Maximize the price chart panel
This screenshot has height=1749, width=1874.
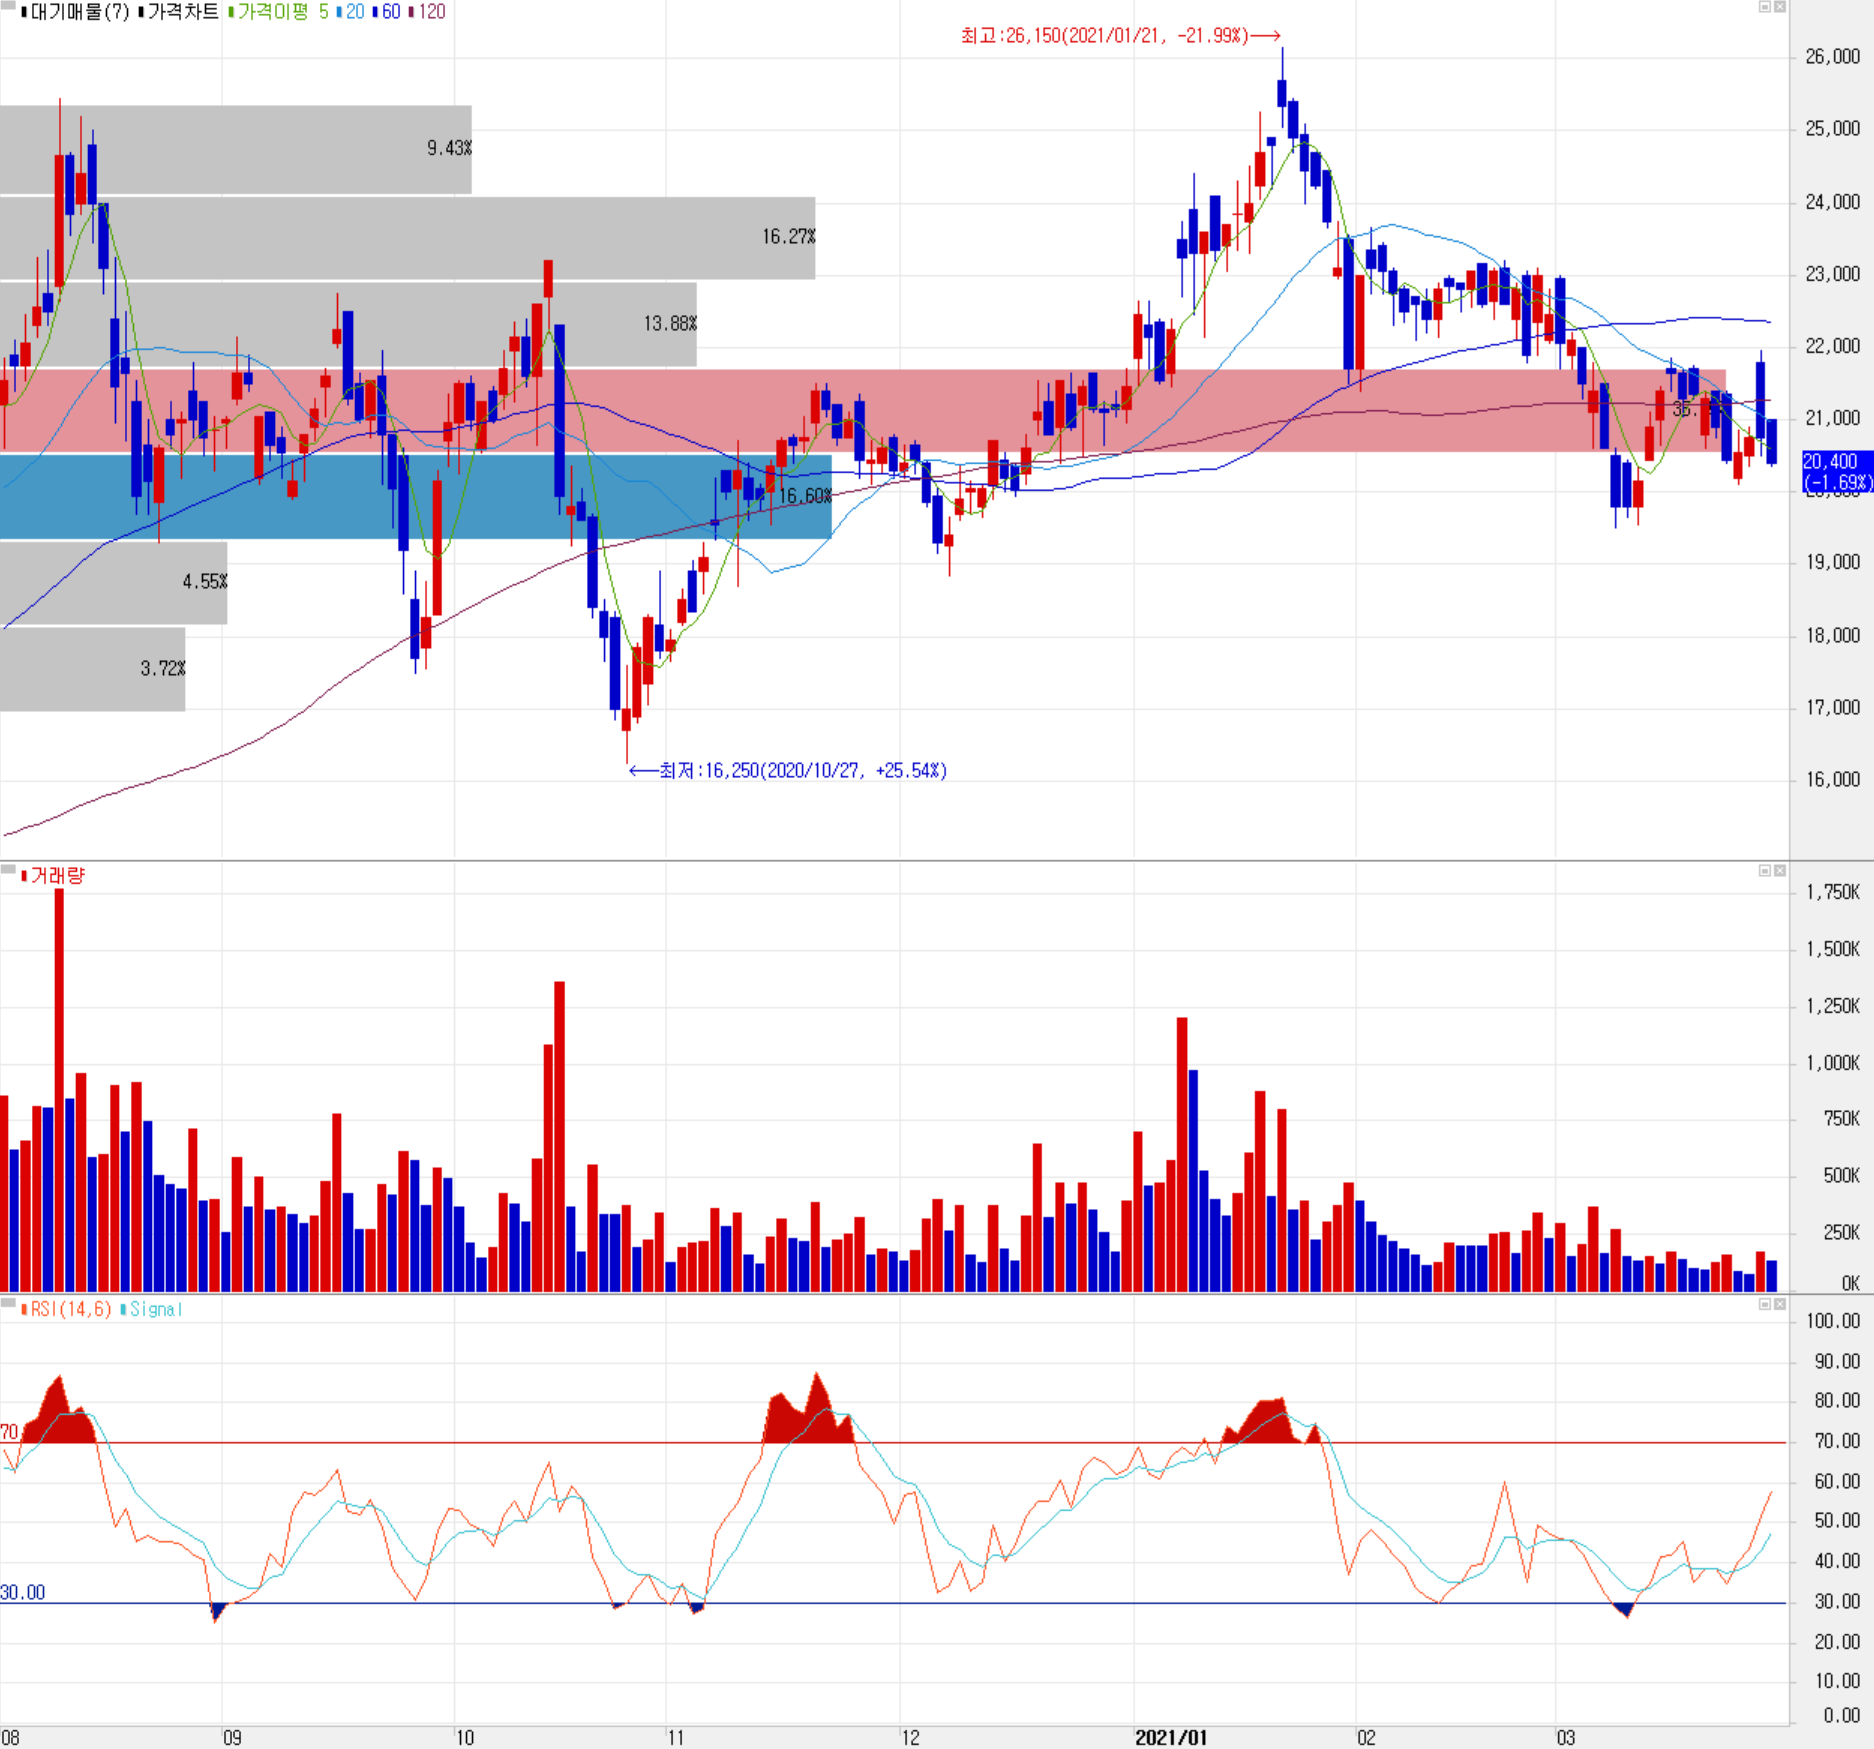pyautogui.click(x=1765, y=7)
